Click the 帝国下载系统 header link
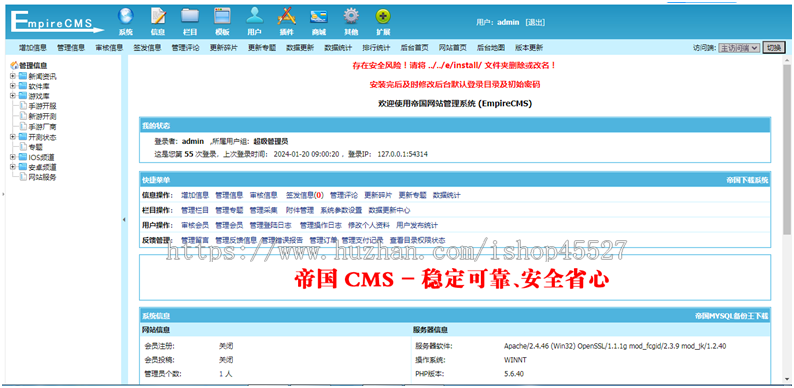This screenshot has width=794, height=388. point(747,180)
